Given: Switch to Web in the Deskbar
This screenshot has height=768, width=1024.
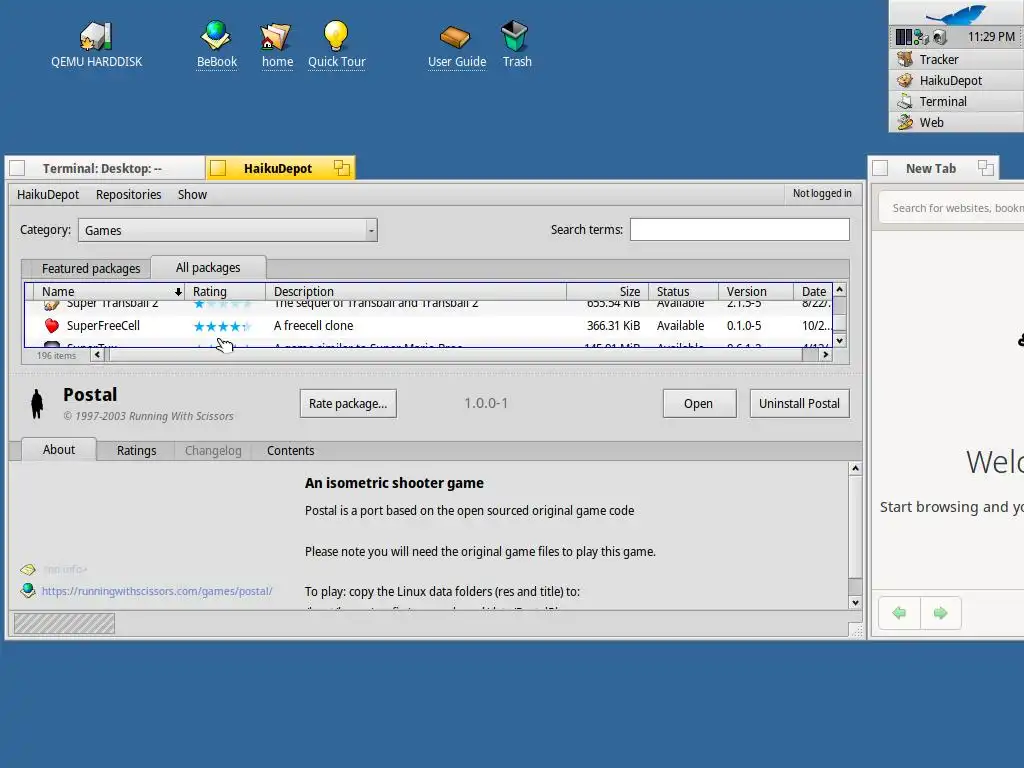Looking at the screenshot, I should pos(956,122).
